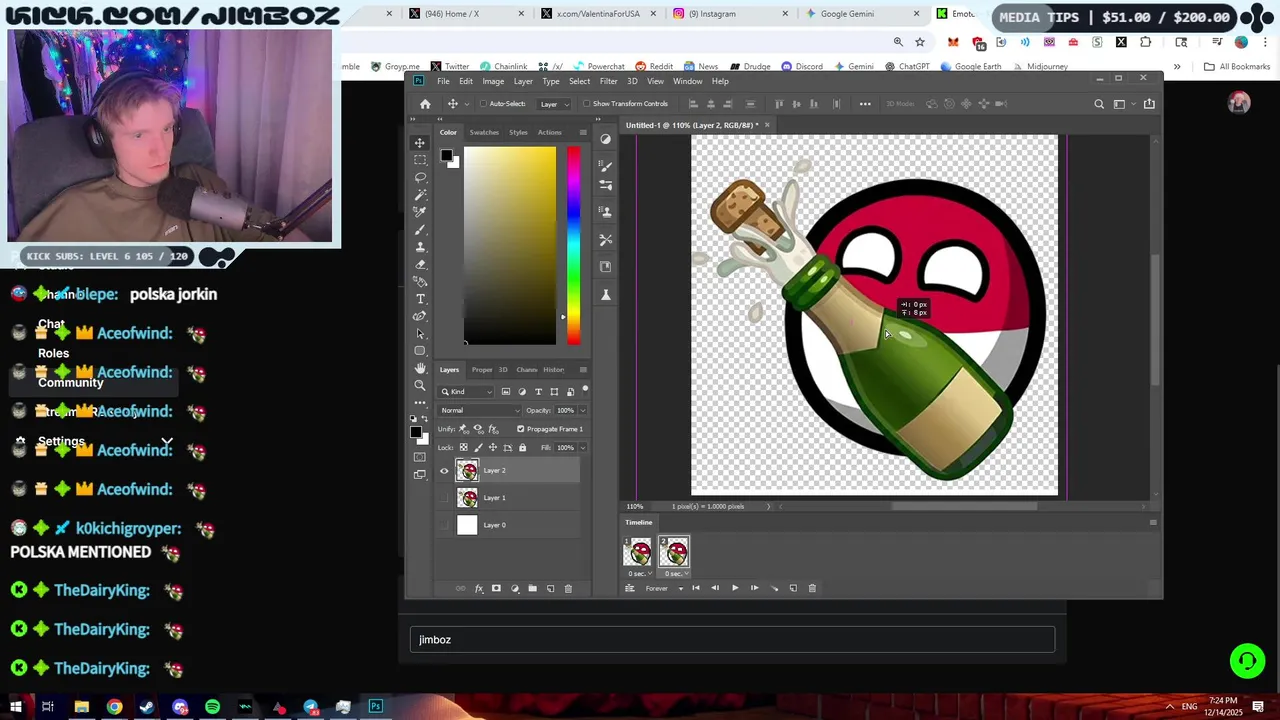
Task: Click the foreground color swatch in Color panel
Action: pos(446,155)
